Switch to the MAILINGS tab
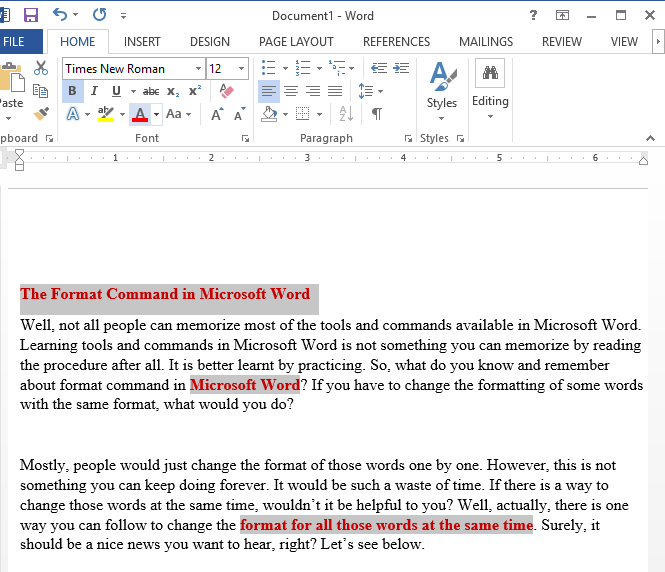Image resolution: width=665 pixels, height=572 pixels. point(486,42)
